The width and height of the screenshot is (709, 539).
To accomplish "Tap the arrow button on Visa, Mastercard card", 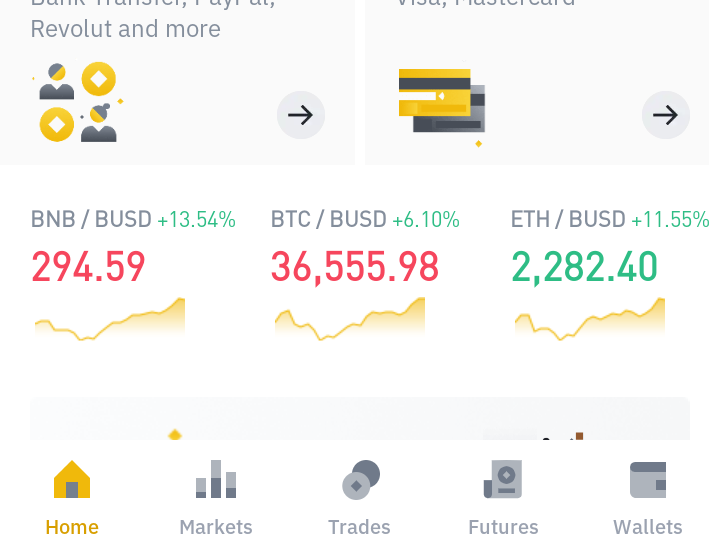I will tap(666, 115).
